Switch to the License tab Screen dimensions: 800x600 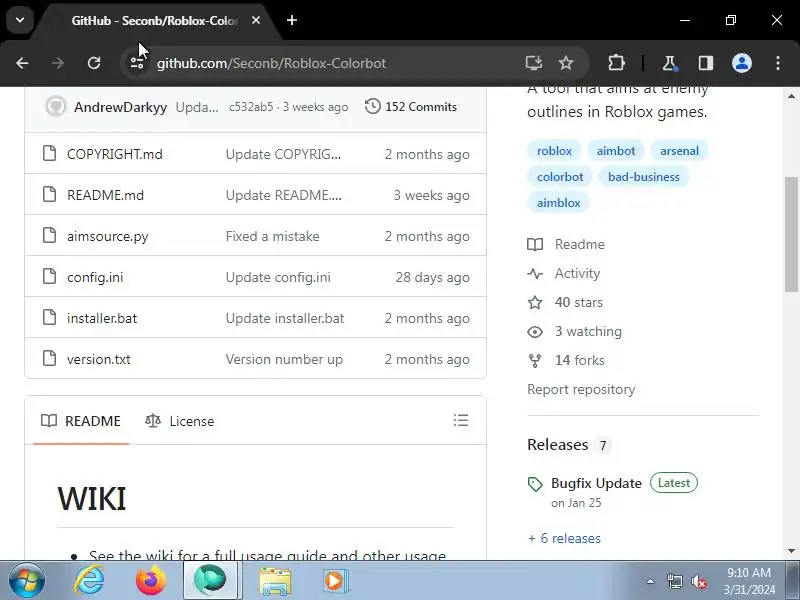pyautogui.click(x=180, y=421)
